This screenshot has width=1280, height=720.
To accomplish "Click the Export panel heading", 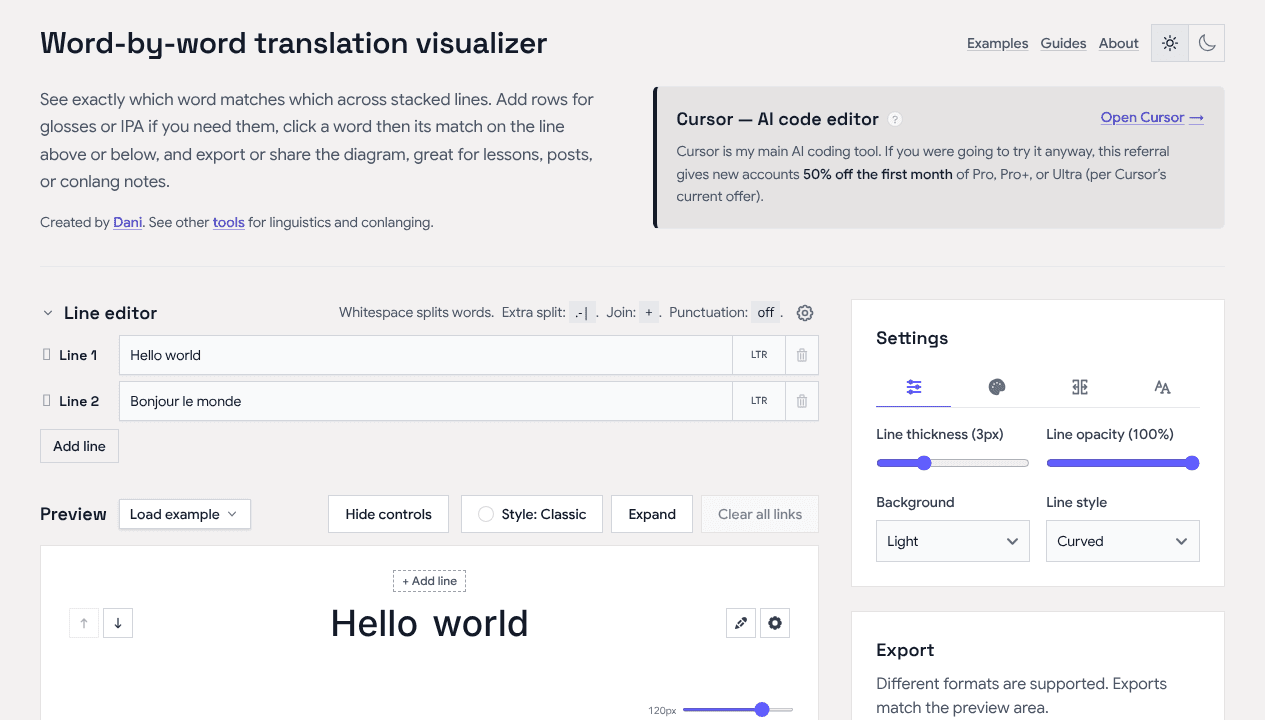I will 905,650.
